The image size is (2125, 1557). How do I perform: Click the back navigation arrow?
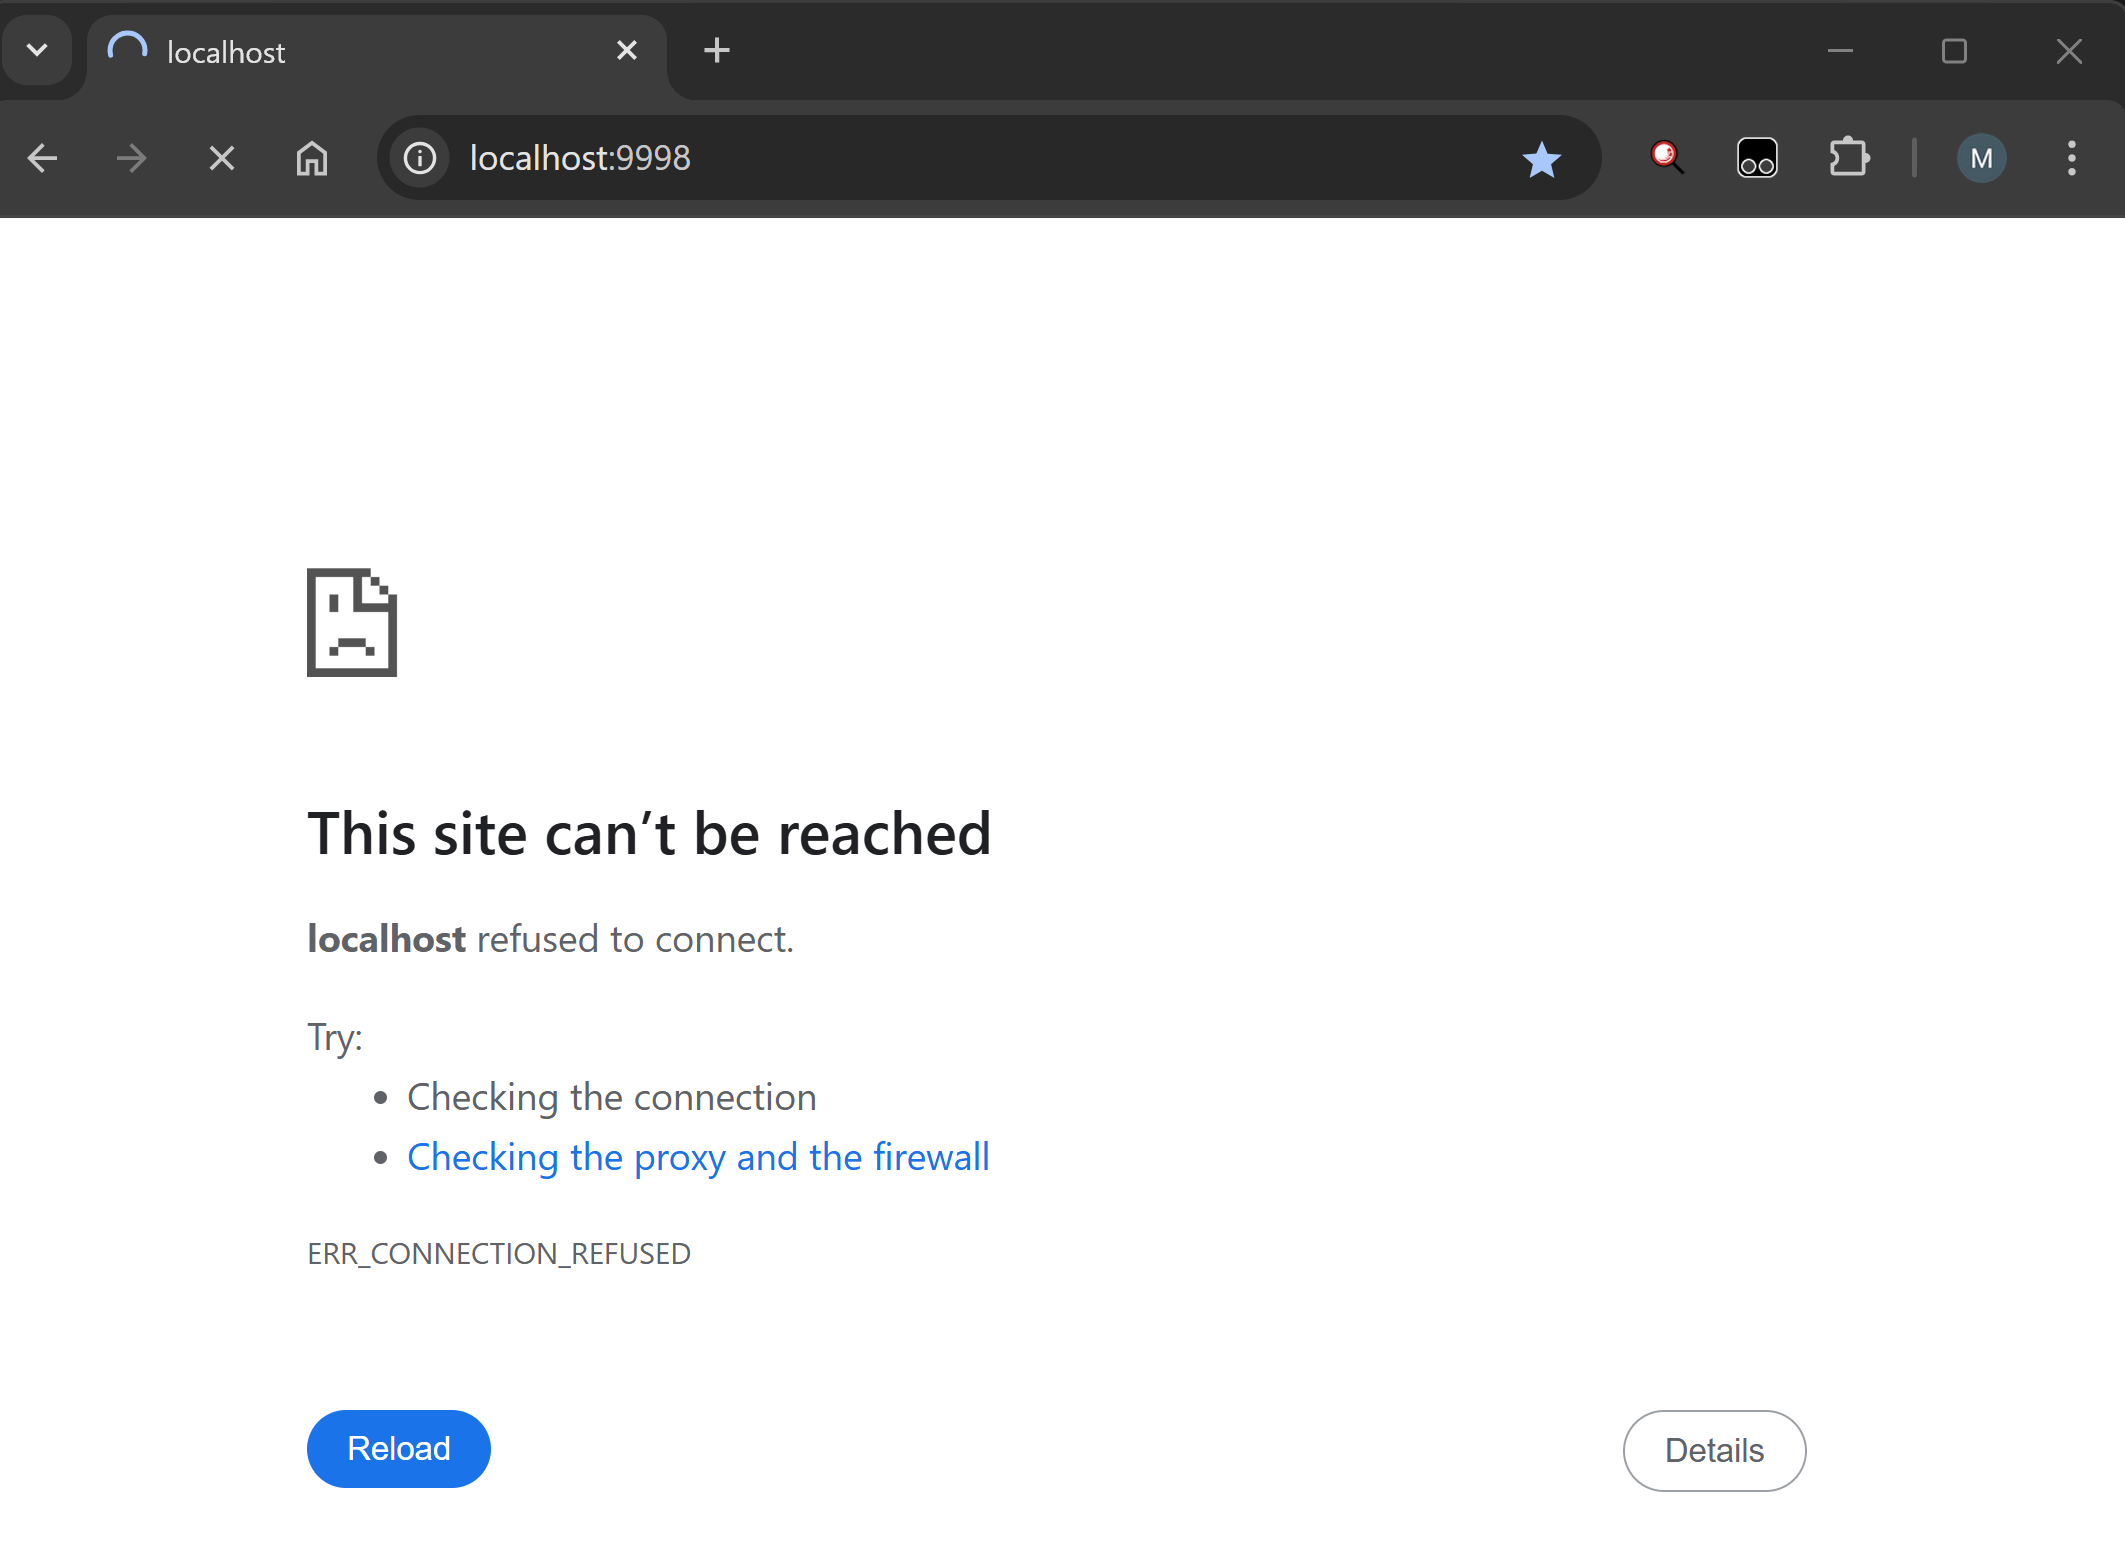click(42, 158)
